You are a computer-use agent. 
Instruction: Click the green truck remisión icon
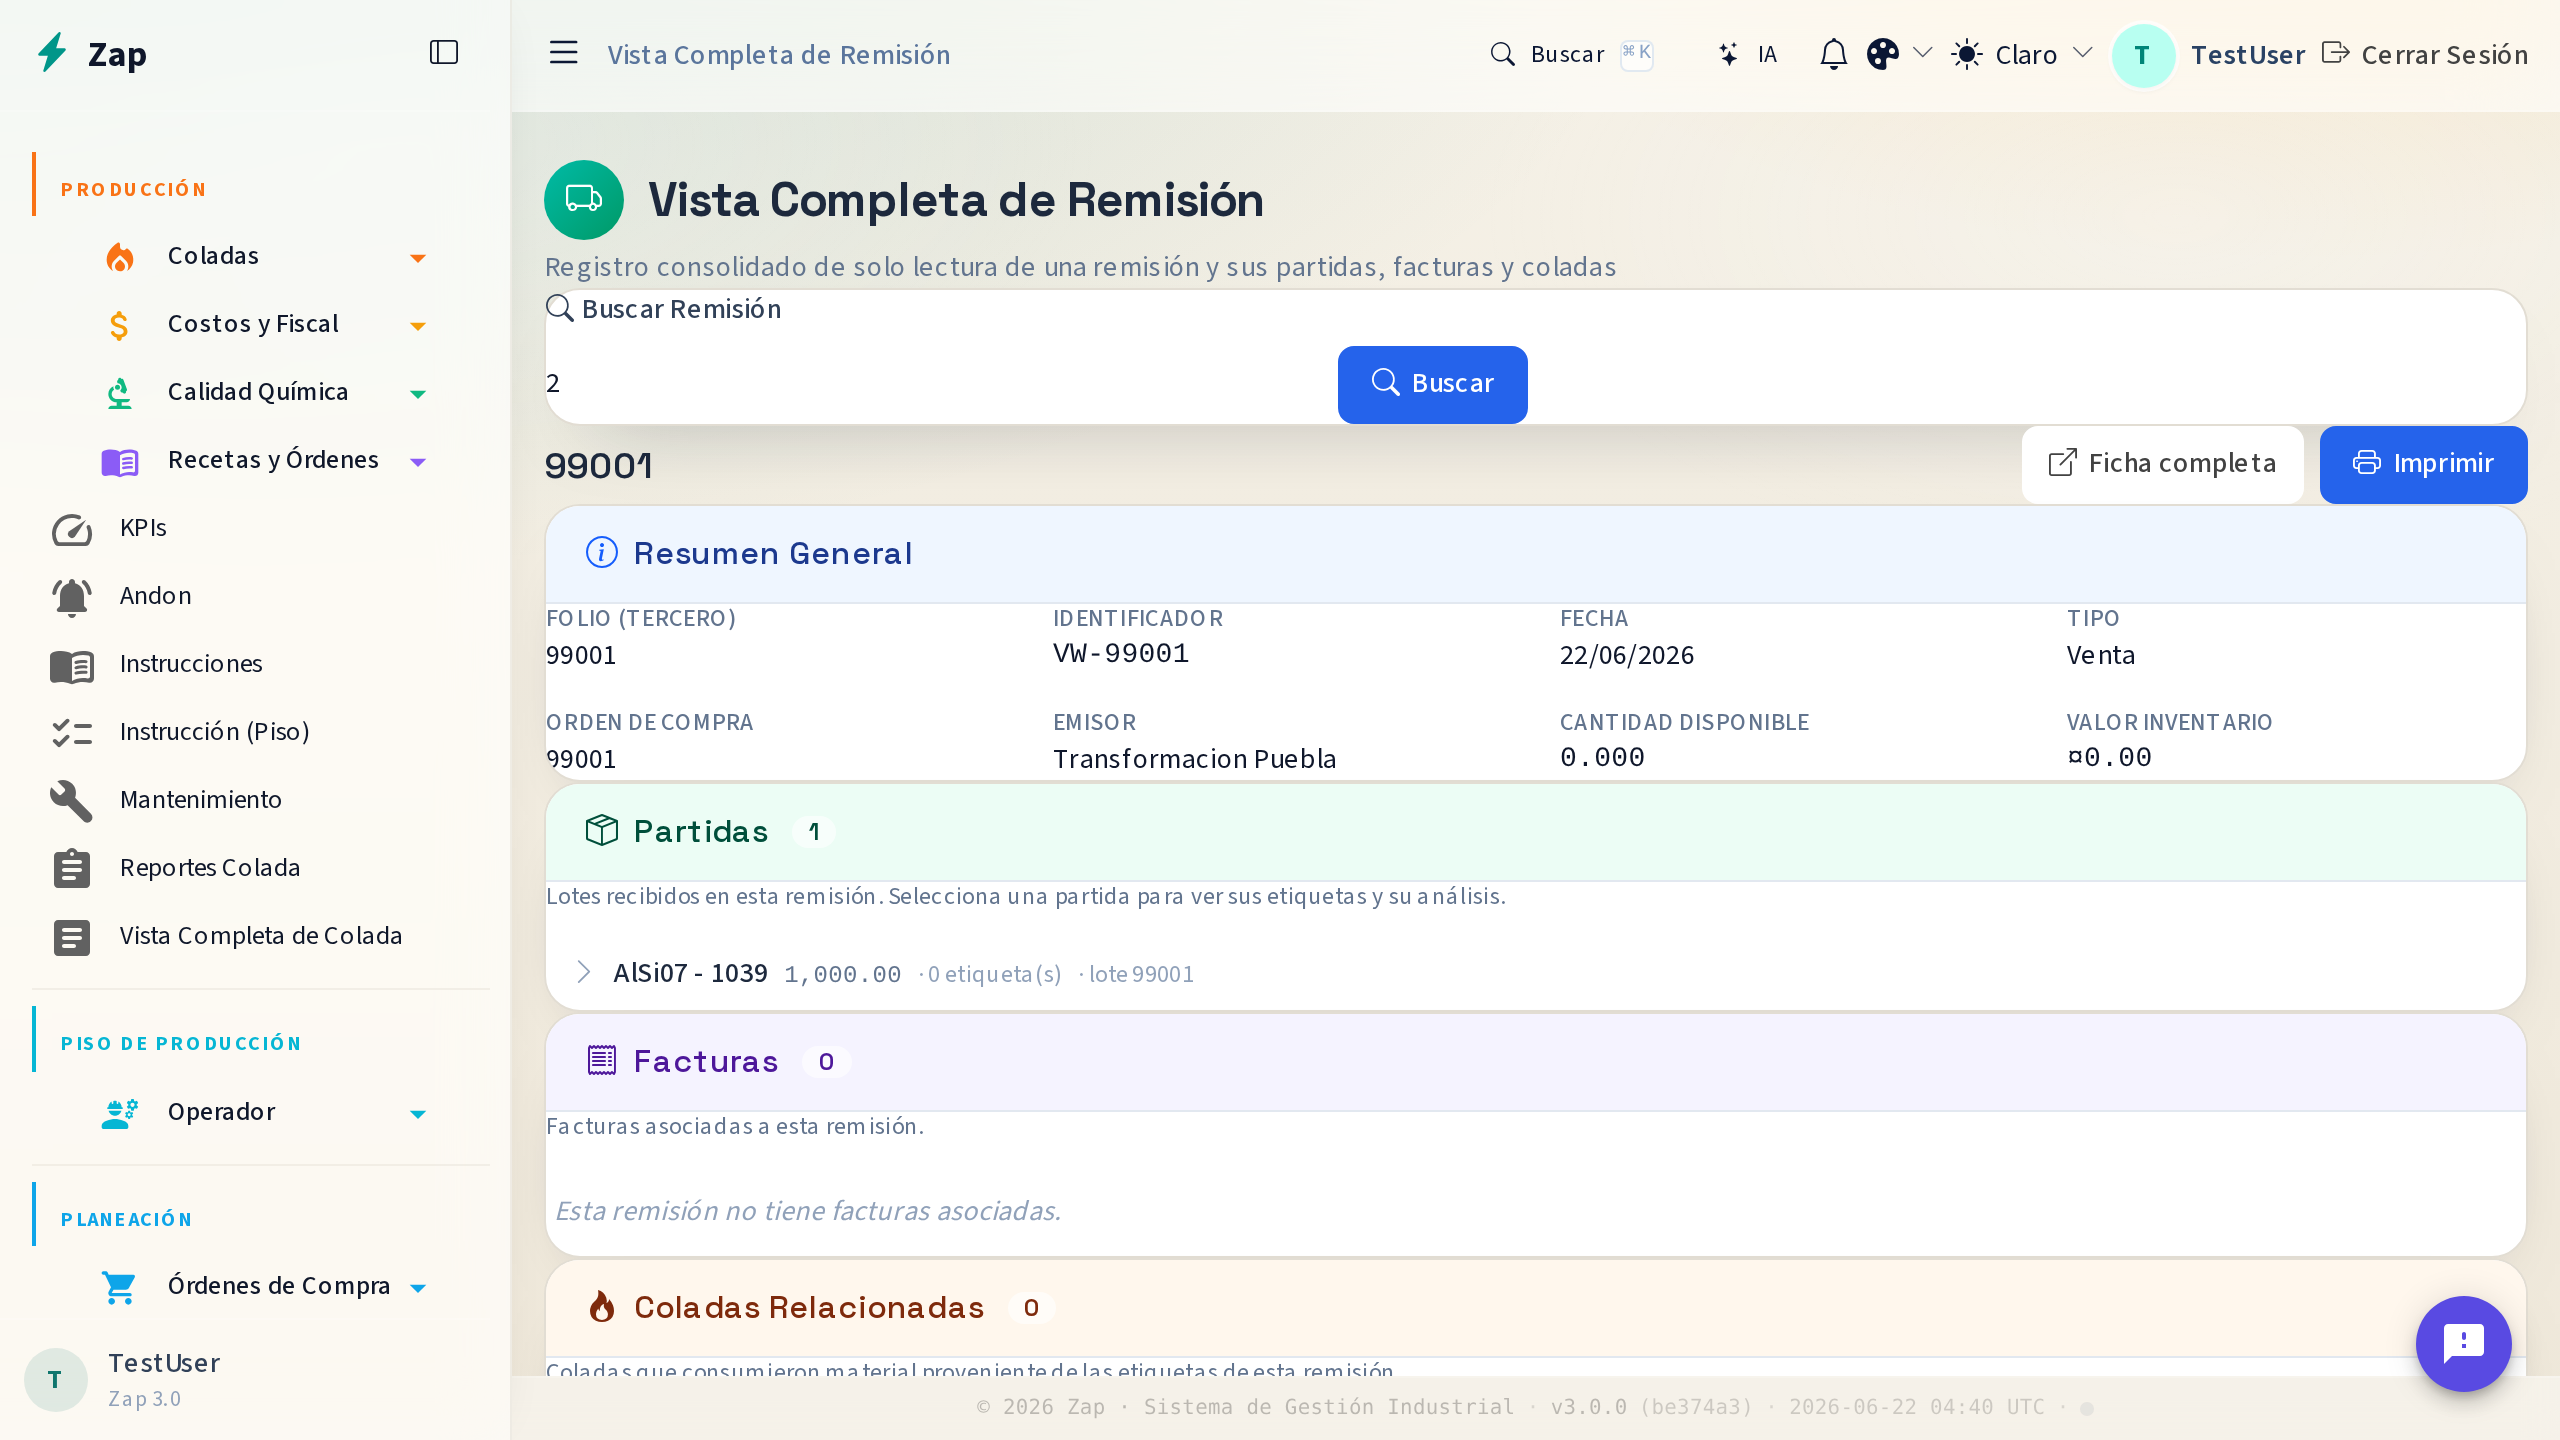tap(584, 200)
